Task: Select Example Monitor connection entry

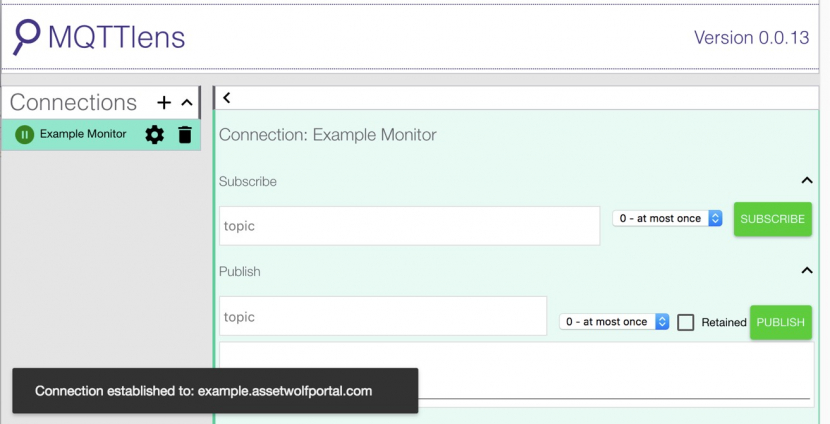Action: click(x=101, y=135)
